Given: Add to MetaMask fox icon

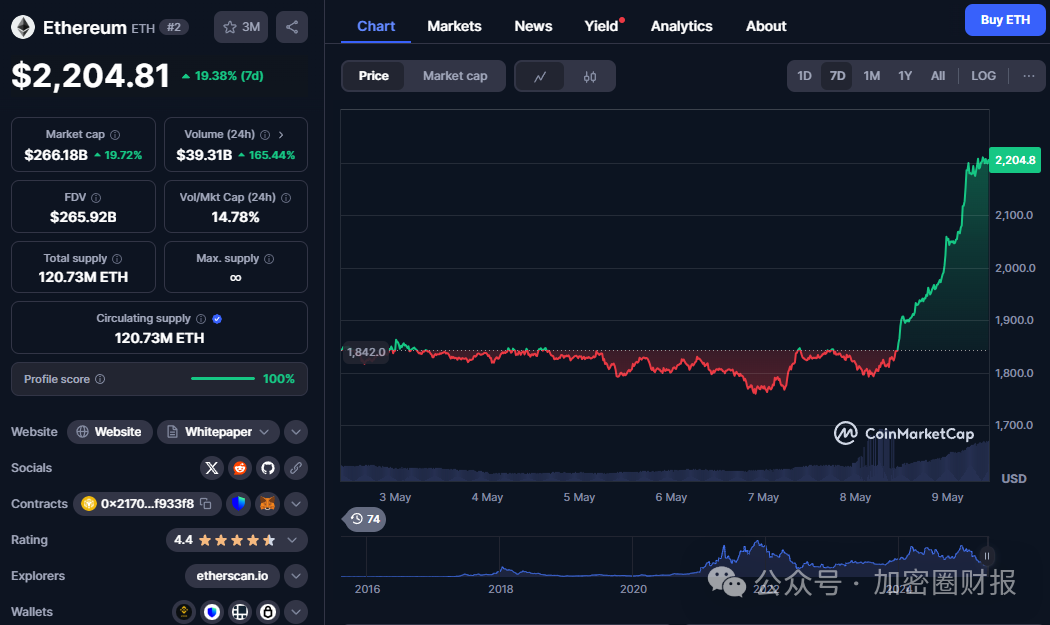Looking at the screenshot, I should [268, 503].
